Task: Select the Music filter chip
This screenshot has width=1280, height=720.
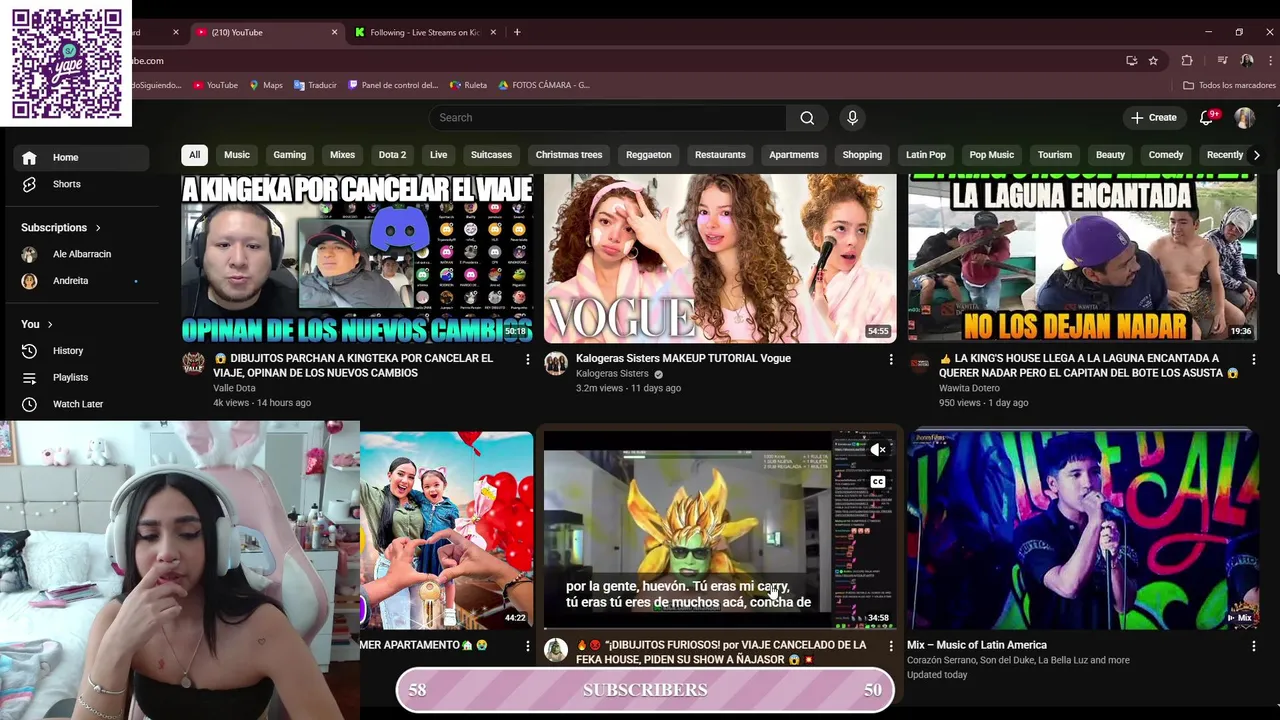Action: pos(237,155)
